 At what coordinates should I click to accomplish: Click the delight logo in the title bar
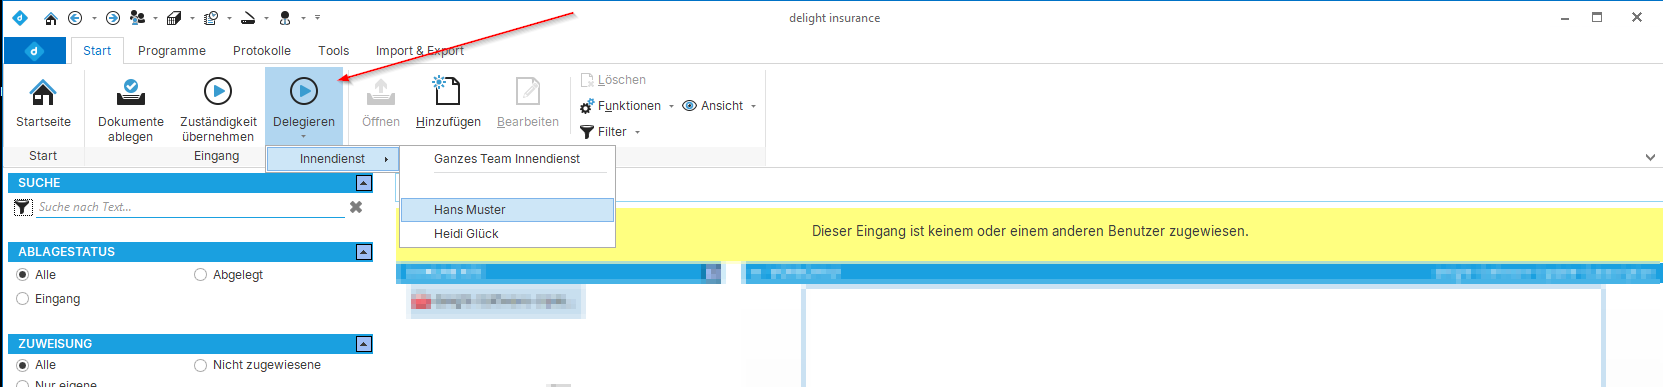click(x=20, y=18)
